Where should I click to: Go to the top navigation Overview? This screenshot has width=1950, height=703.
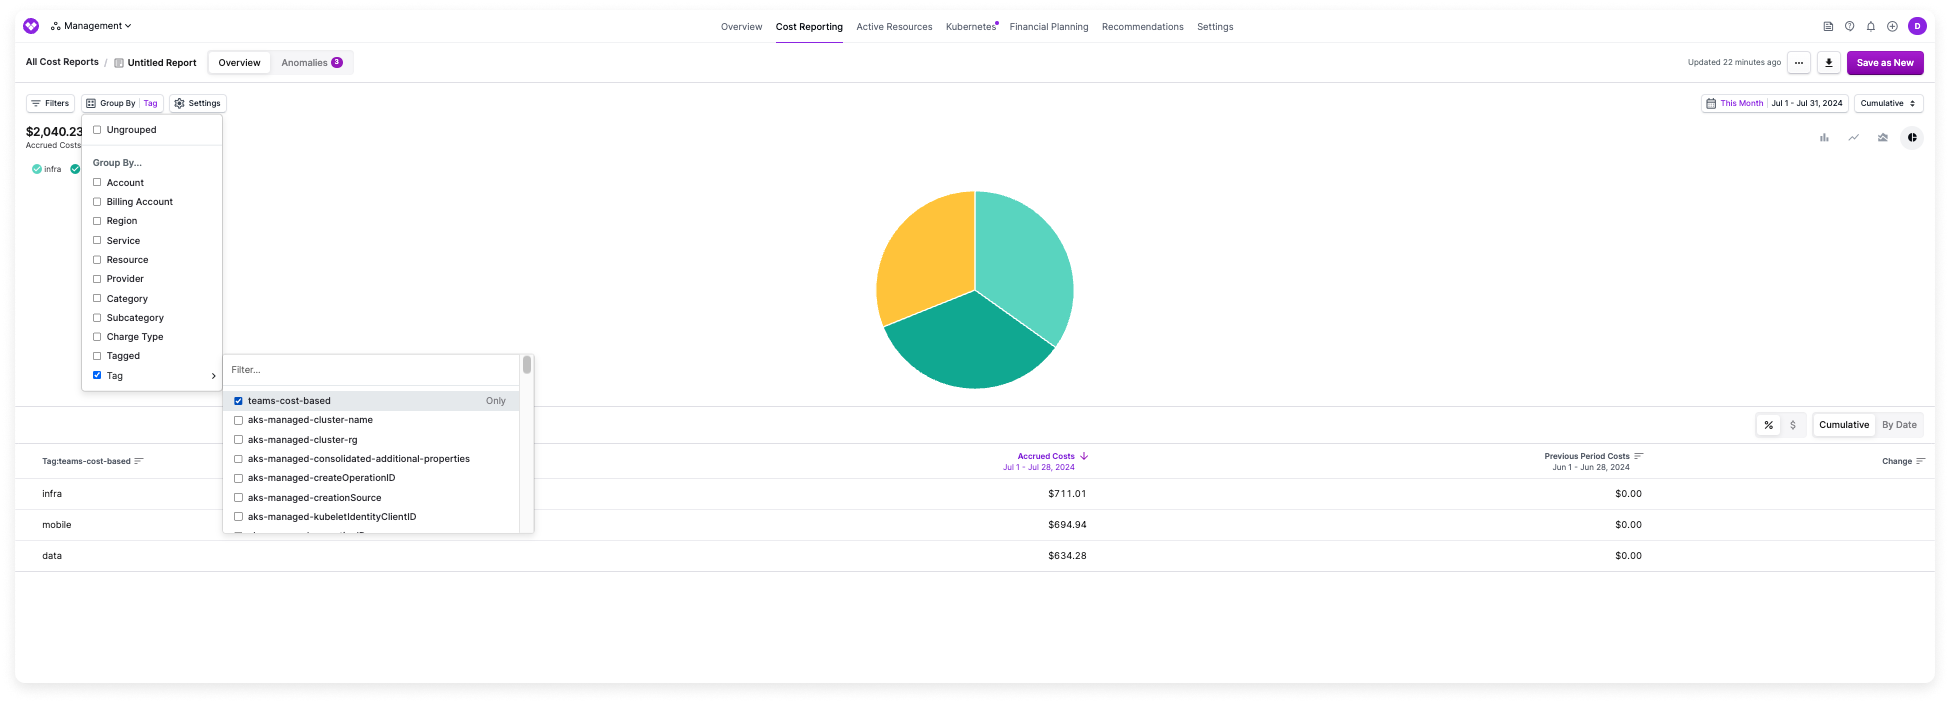pyautogui.click(x=741, y=27)
